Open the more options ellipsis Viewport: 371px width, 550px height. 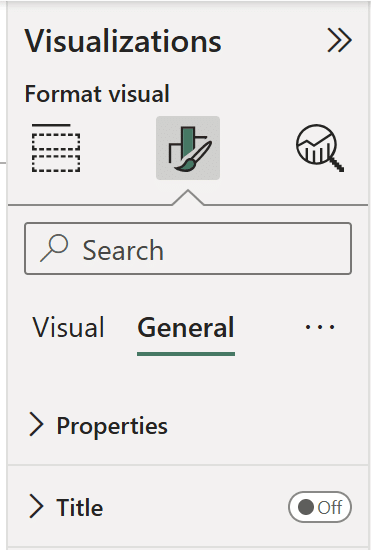(320, 327)
